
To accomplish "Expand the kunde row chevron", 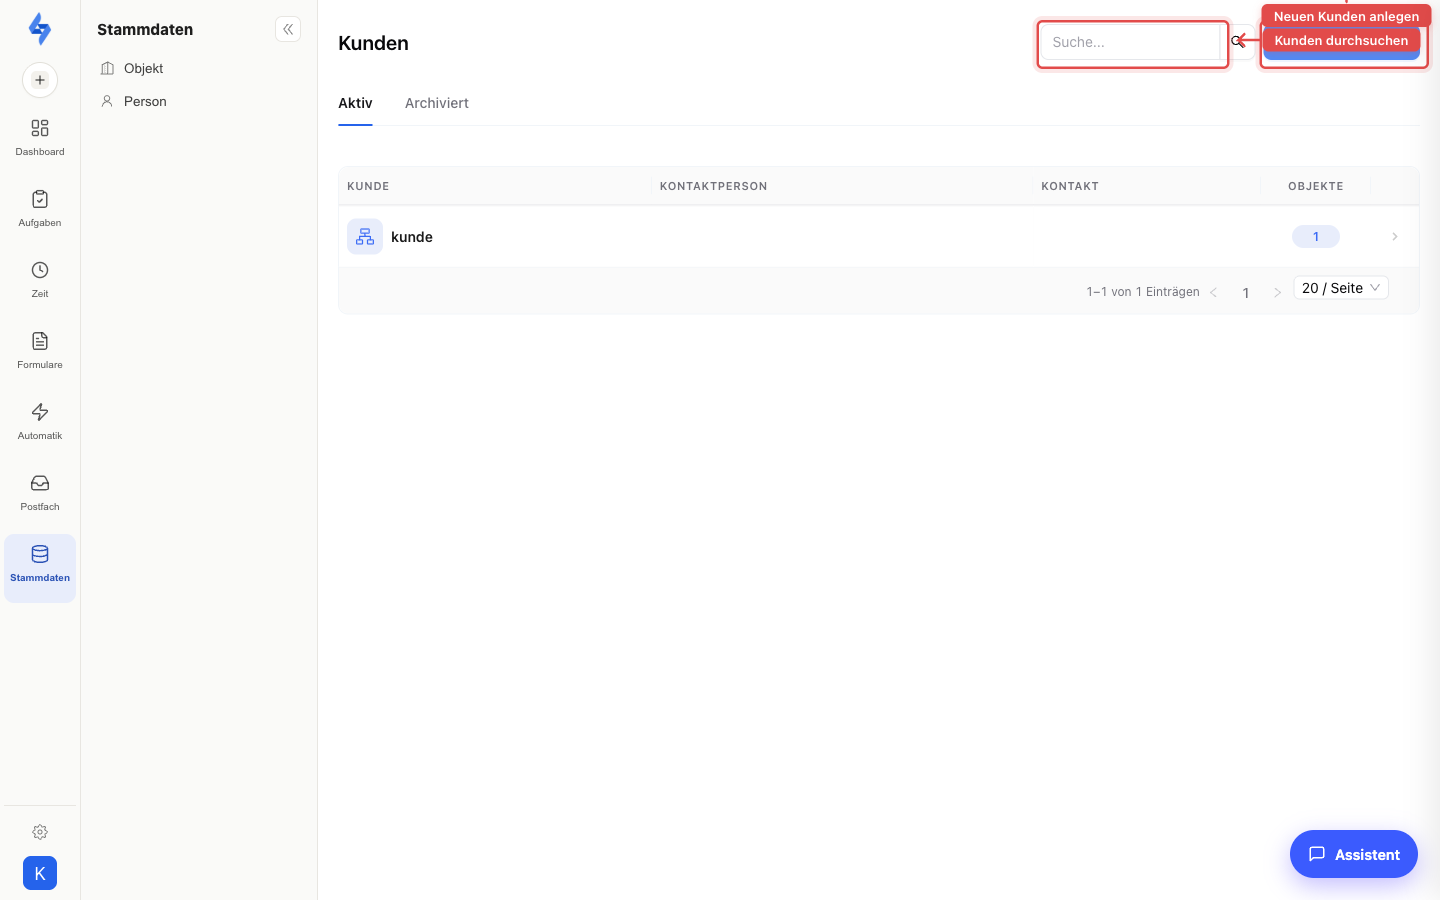I will [1395, 237].
